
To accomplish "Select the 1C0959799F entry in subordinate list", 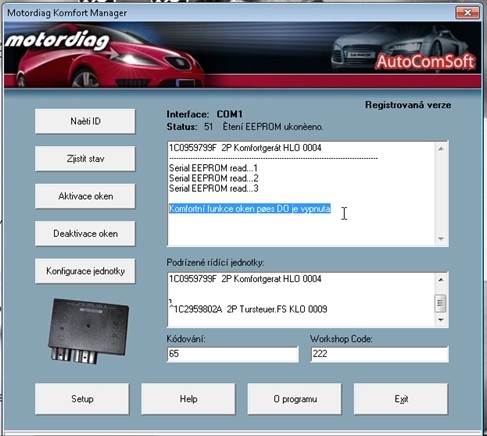I will (245, 279).
